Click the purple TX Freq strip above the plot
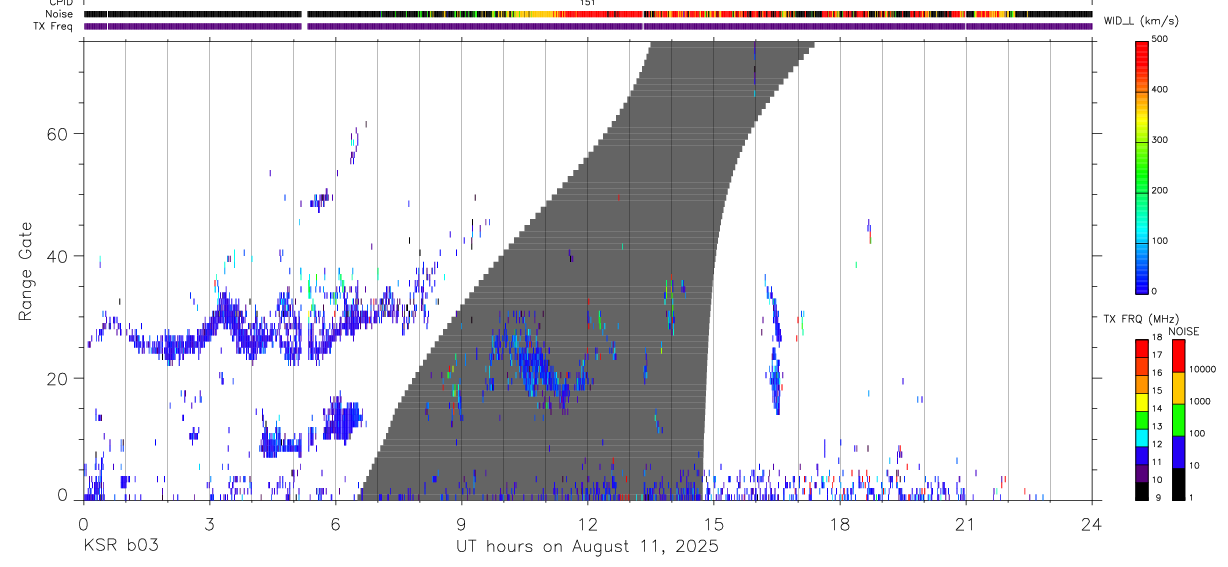This screenshot has height=567, width=1228. coord(587,26)
